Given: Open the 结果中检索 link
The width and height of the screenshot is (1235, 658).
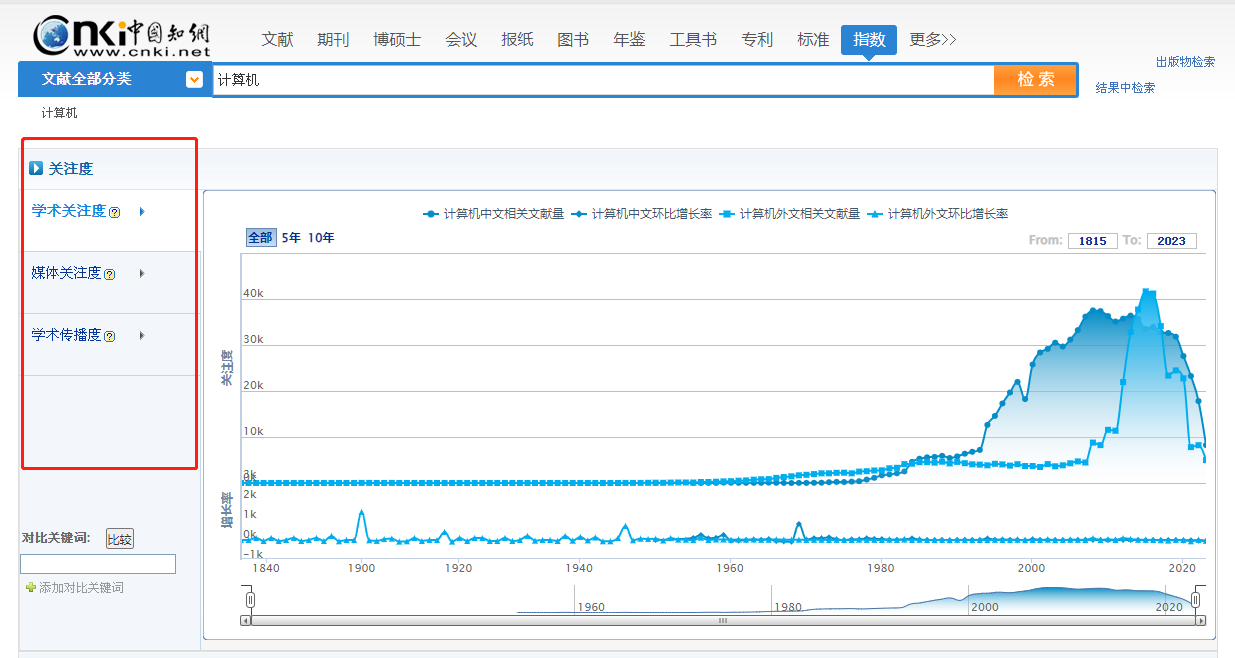Looking at the screenshot, I should click(1125, 88).
